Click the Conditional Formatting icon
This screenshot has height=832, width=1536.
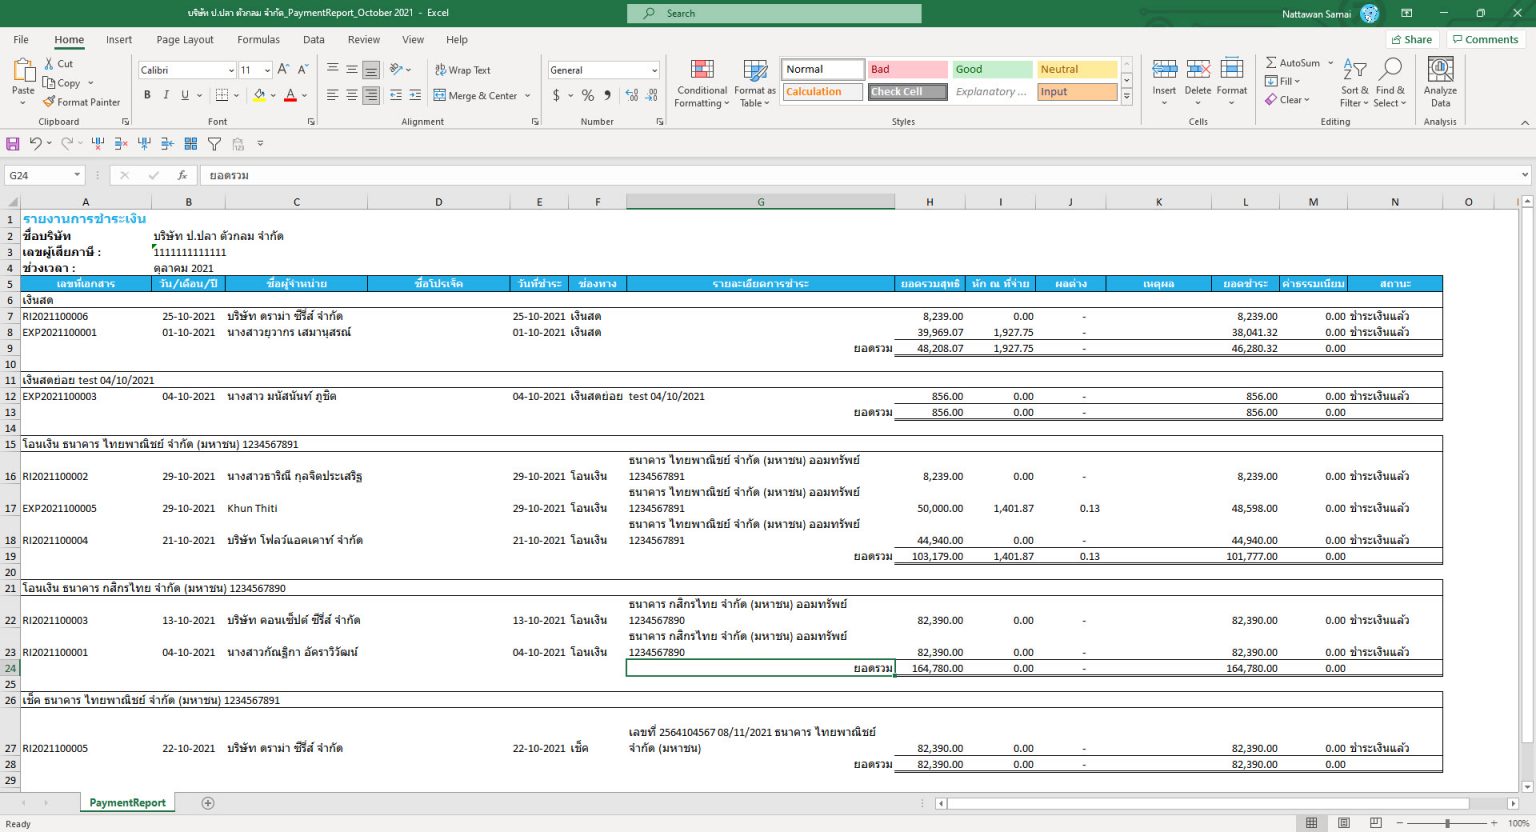tap(702, 70)
